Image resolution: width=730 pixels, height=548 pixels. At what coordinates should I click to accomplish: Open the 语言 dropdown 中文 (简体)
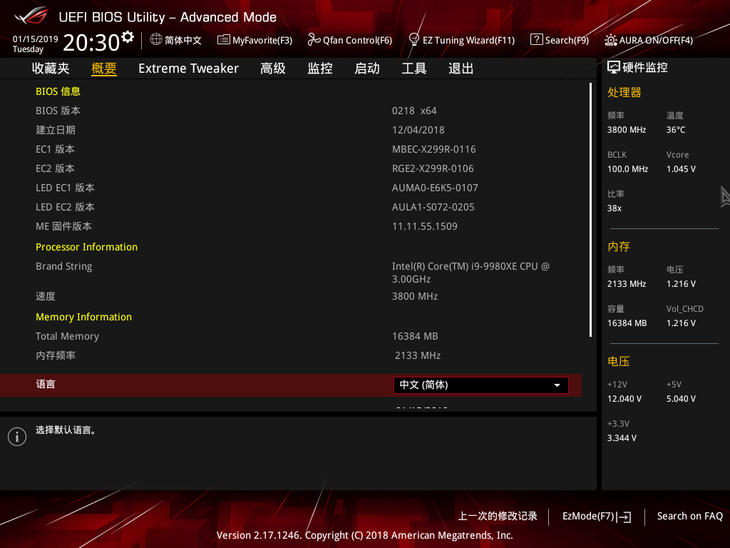pos(481,385)
